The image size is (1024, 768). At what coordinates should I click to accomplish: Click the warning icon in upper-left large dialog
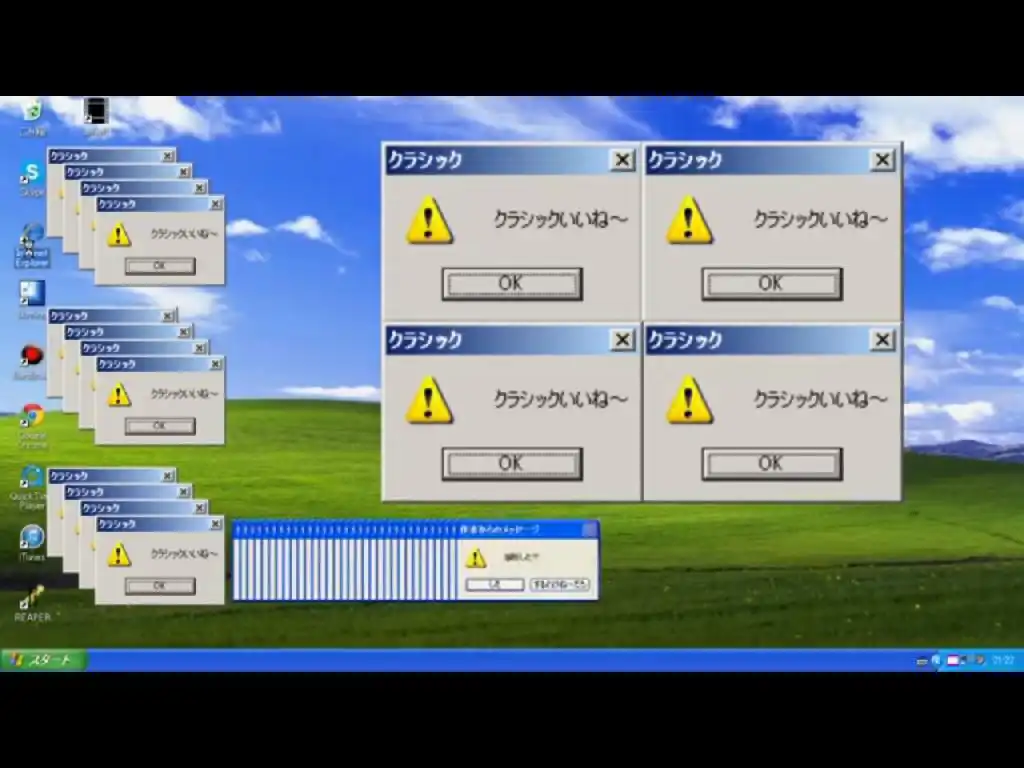(428, 220)
